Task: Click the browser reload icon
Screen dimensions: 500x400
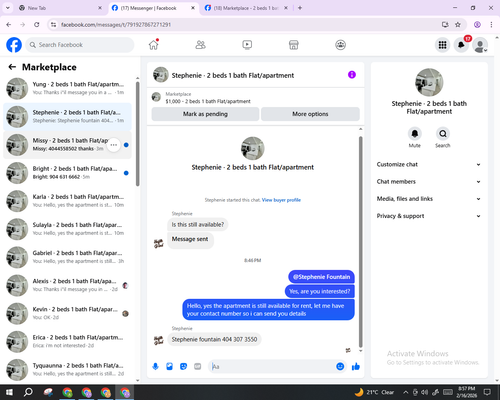Action: [37, 24]
